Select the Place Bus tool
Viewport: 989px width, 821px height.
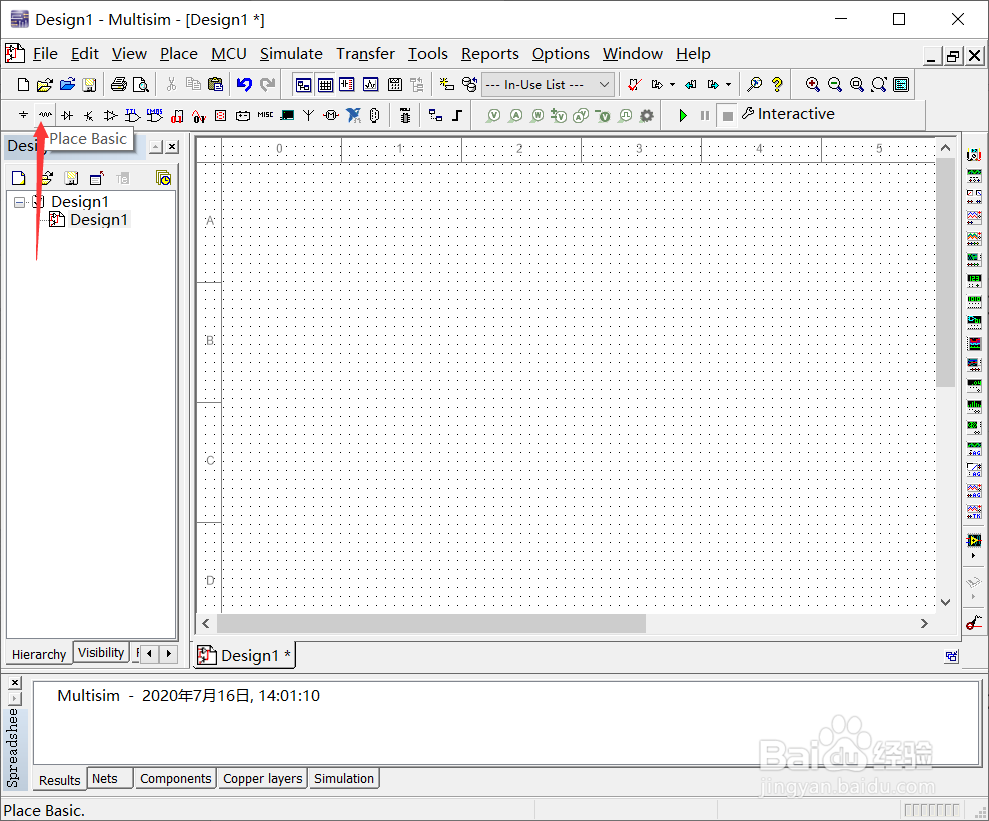(x=457, y=115)
